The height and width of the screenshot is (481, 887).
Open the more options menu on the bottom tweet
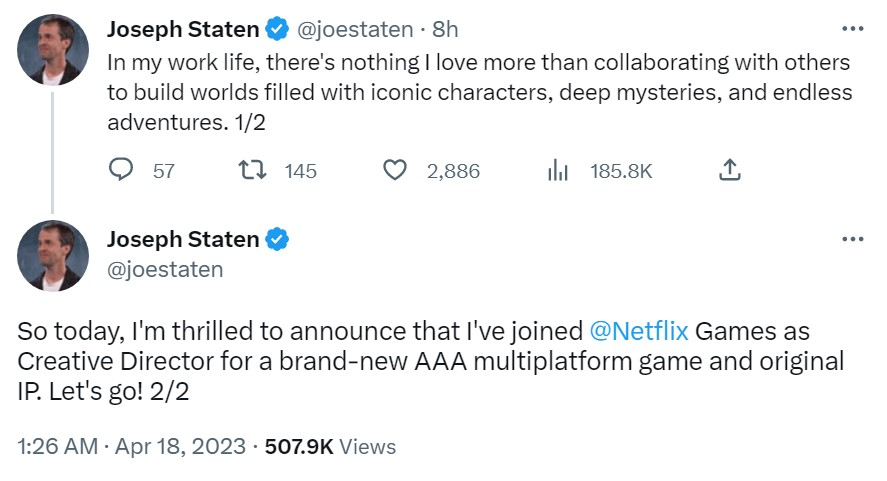point(852,239)
